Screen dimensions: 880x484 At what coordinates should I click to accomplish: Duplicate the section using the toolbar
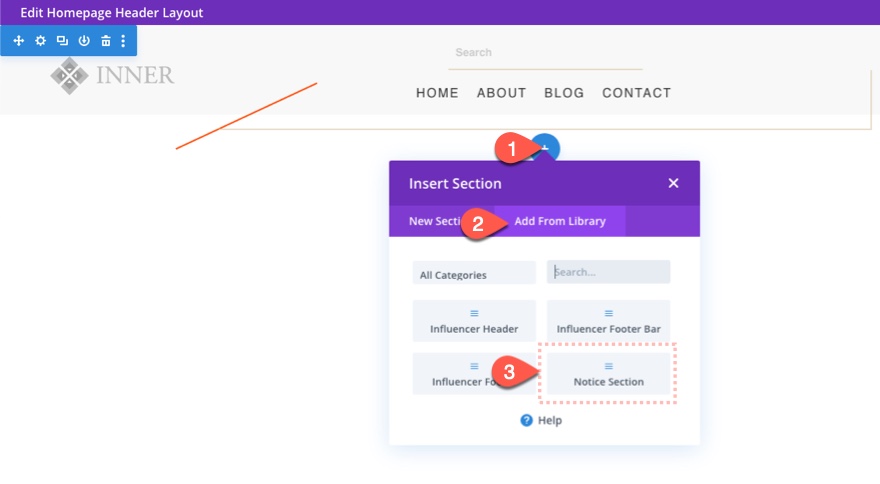[x=62, y=41]
